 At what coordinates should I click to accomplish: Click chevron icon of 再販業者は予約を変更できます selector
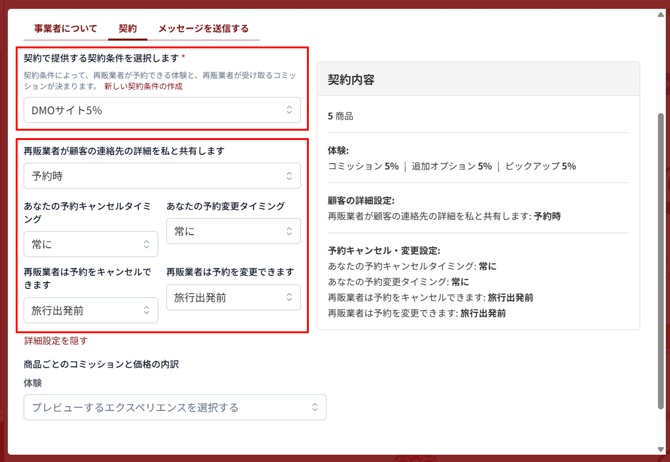tap(289, 297)
